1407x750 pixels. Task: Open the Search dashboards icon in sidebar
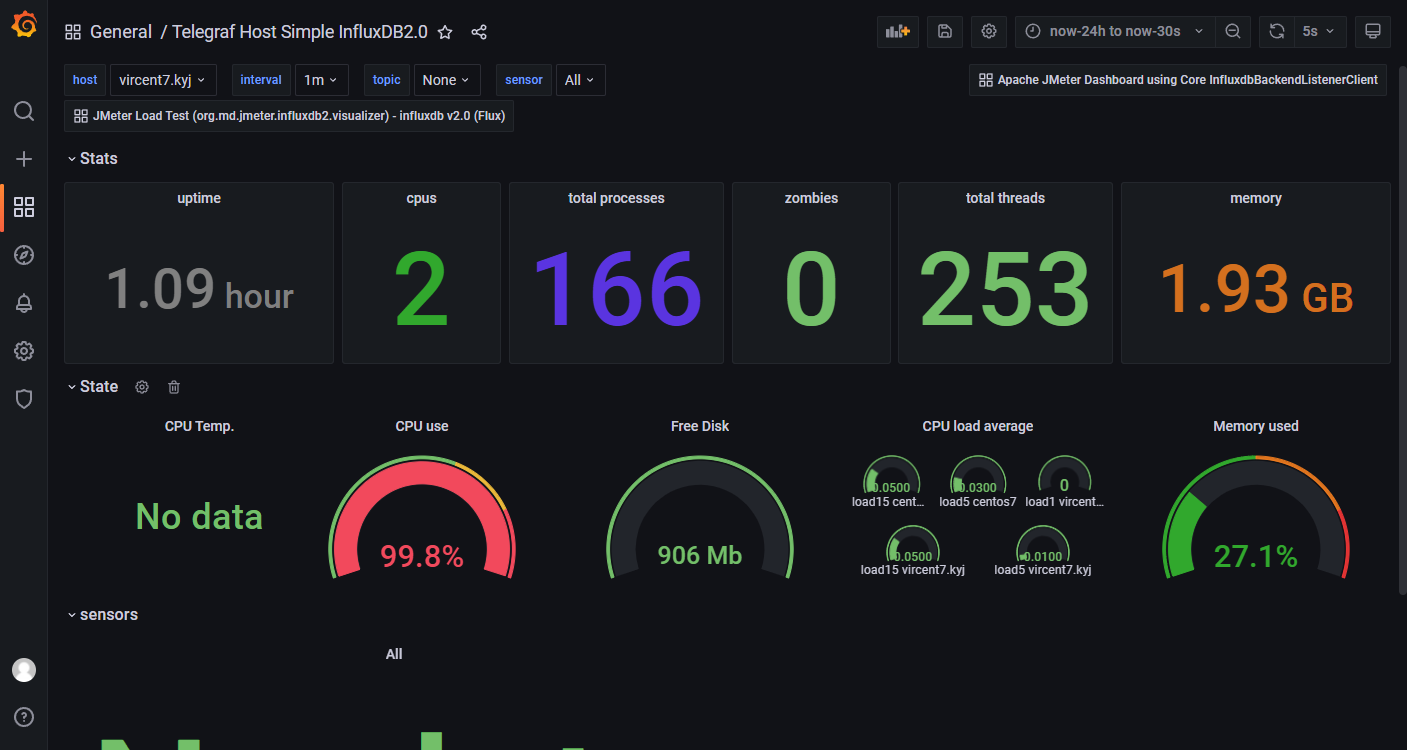(x=24, y=111)
